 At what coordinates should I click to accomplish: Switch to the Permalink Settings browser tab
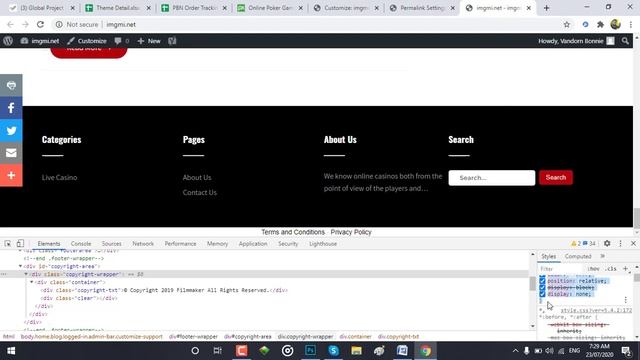pyautogui.click(x=422, y=8)
